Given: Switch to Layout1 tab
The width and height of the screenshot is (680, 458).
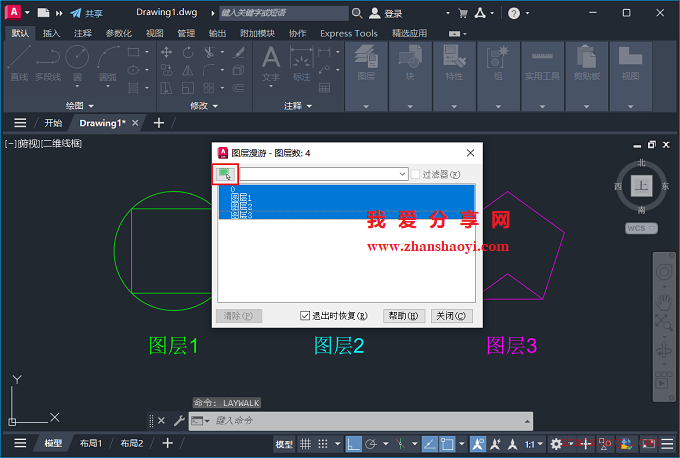Looking at the screenshot, I should click(x=91, y=443).
